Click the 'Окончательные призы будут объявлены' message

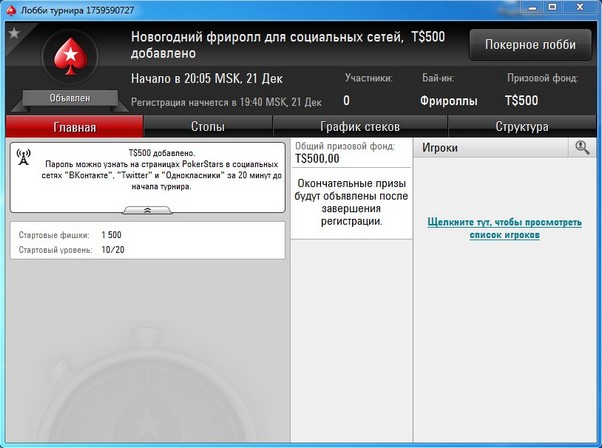351,202
